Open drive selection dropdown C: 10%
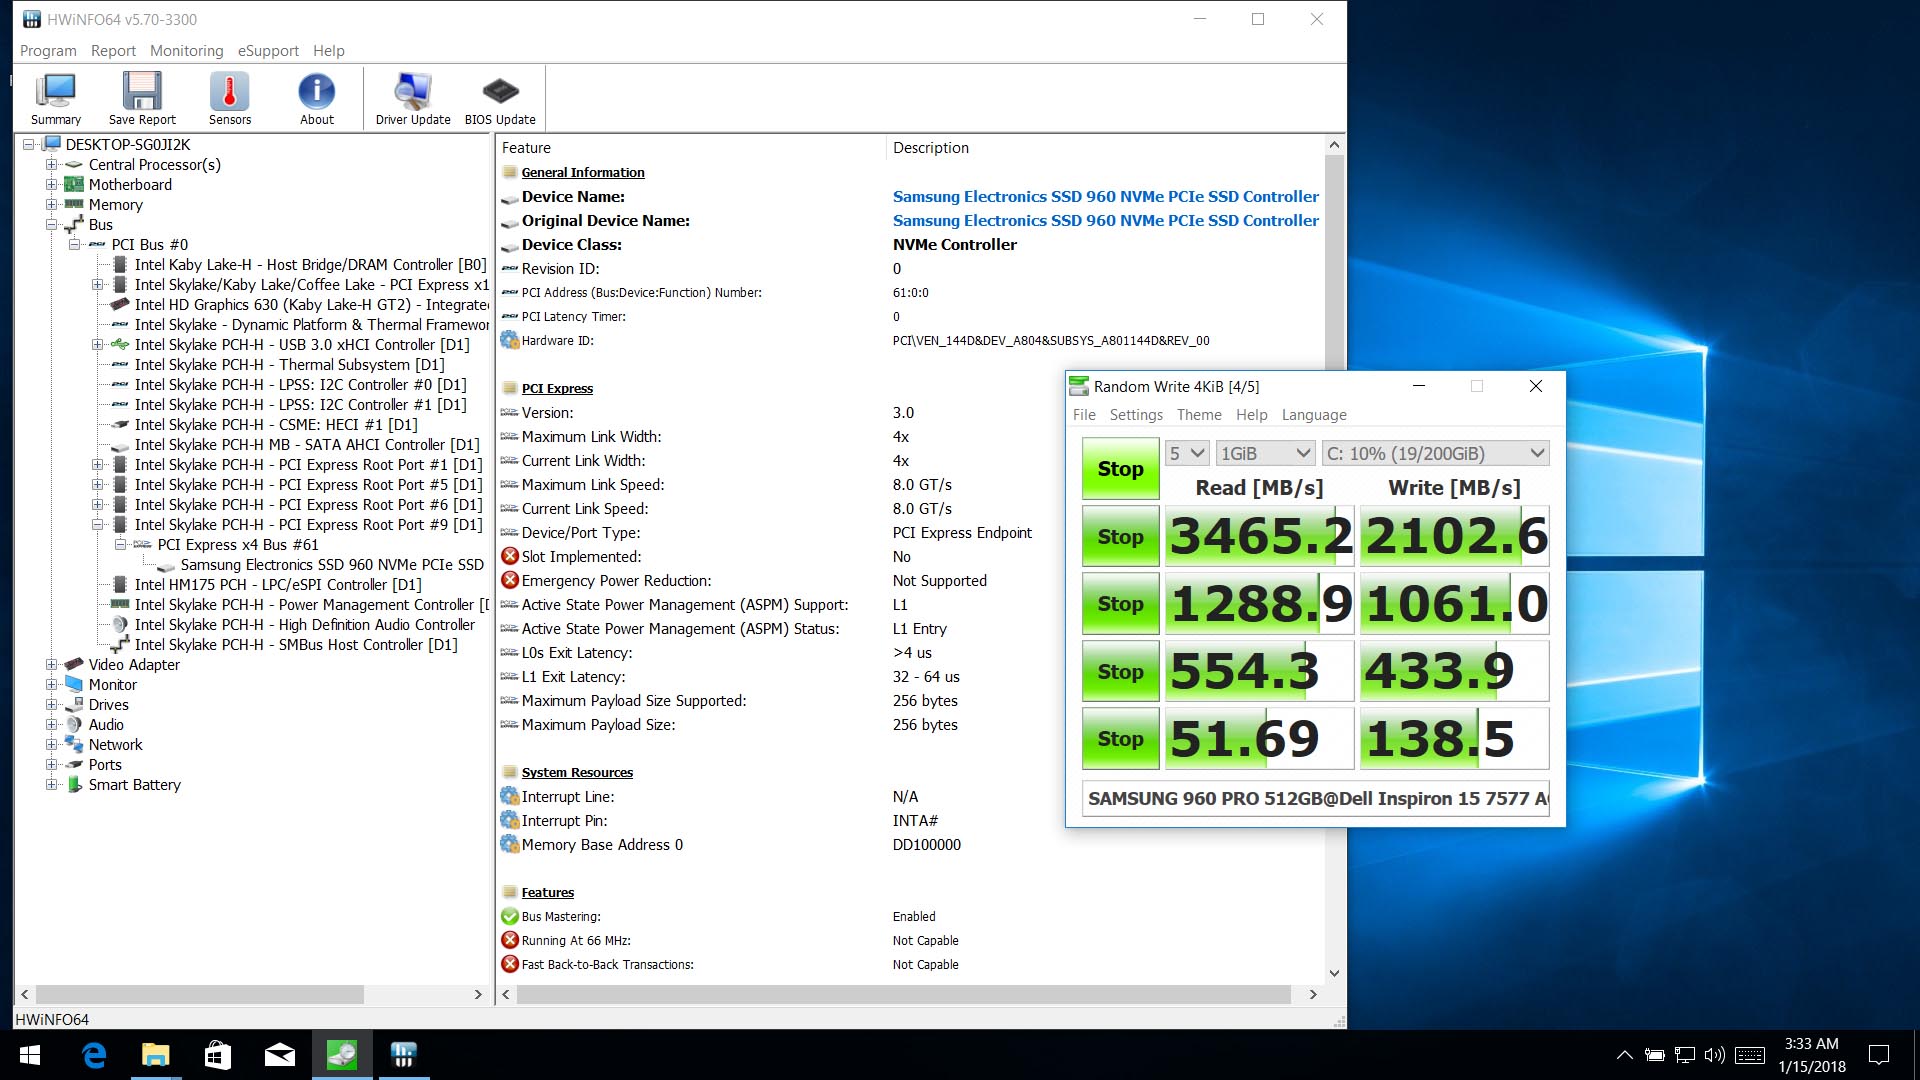This screenshot has width=1920, height=1080. tap(1435, 454)
